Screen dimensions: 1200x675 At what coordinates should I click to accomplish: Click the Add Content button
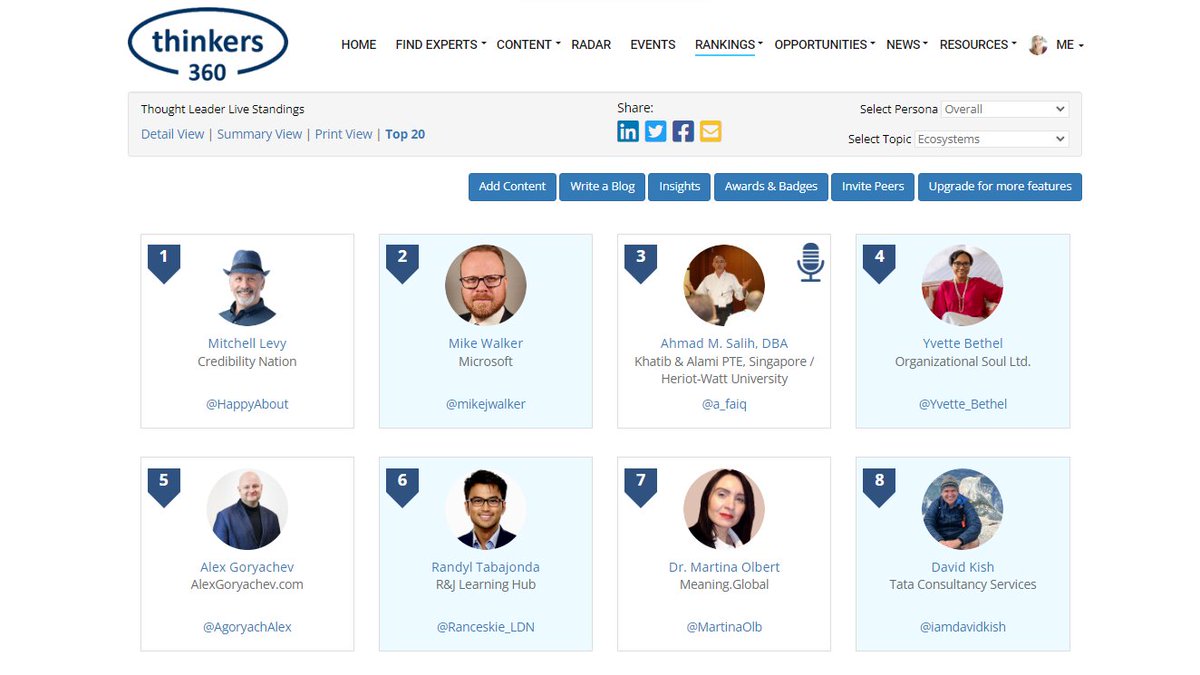tap(512, 187)
